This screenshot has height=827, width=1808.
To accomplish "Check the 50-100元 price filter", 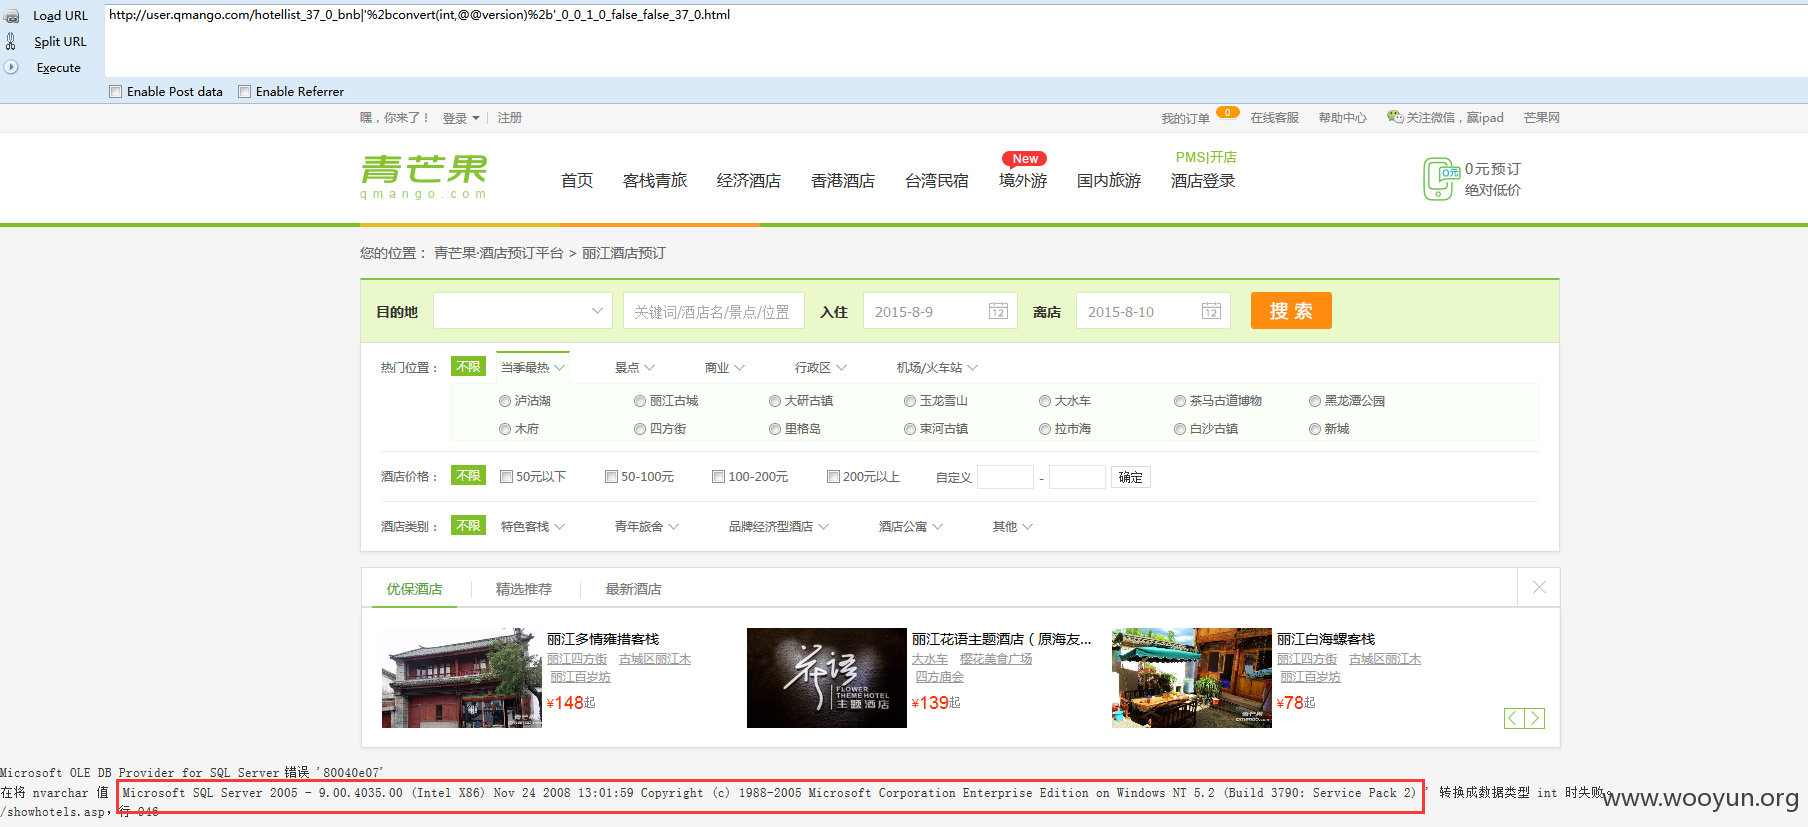I will point(611,477).
